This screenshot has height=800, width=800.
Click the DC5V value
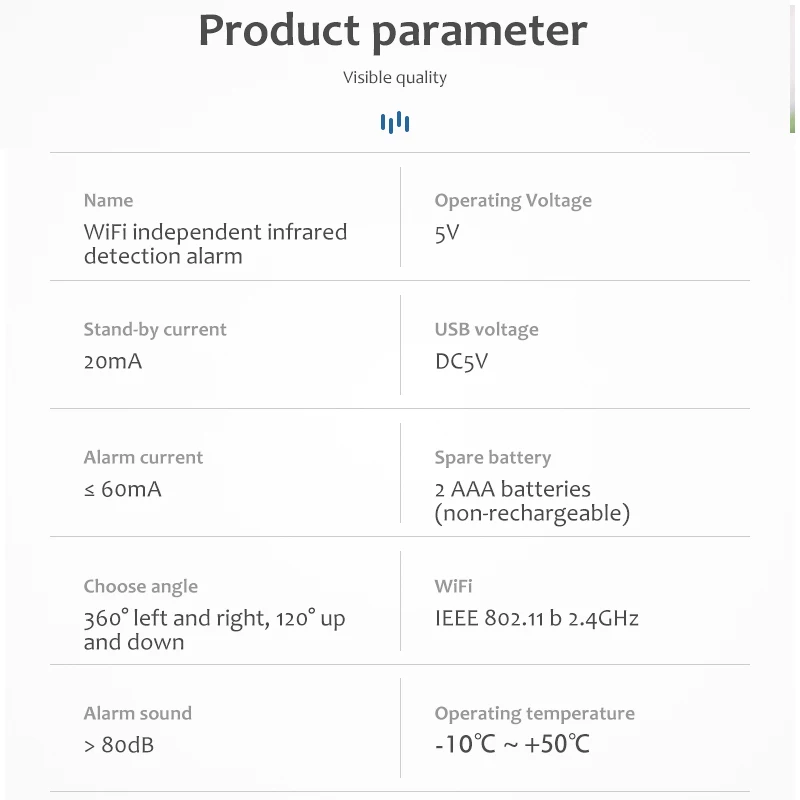click(461, 362)
